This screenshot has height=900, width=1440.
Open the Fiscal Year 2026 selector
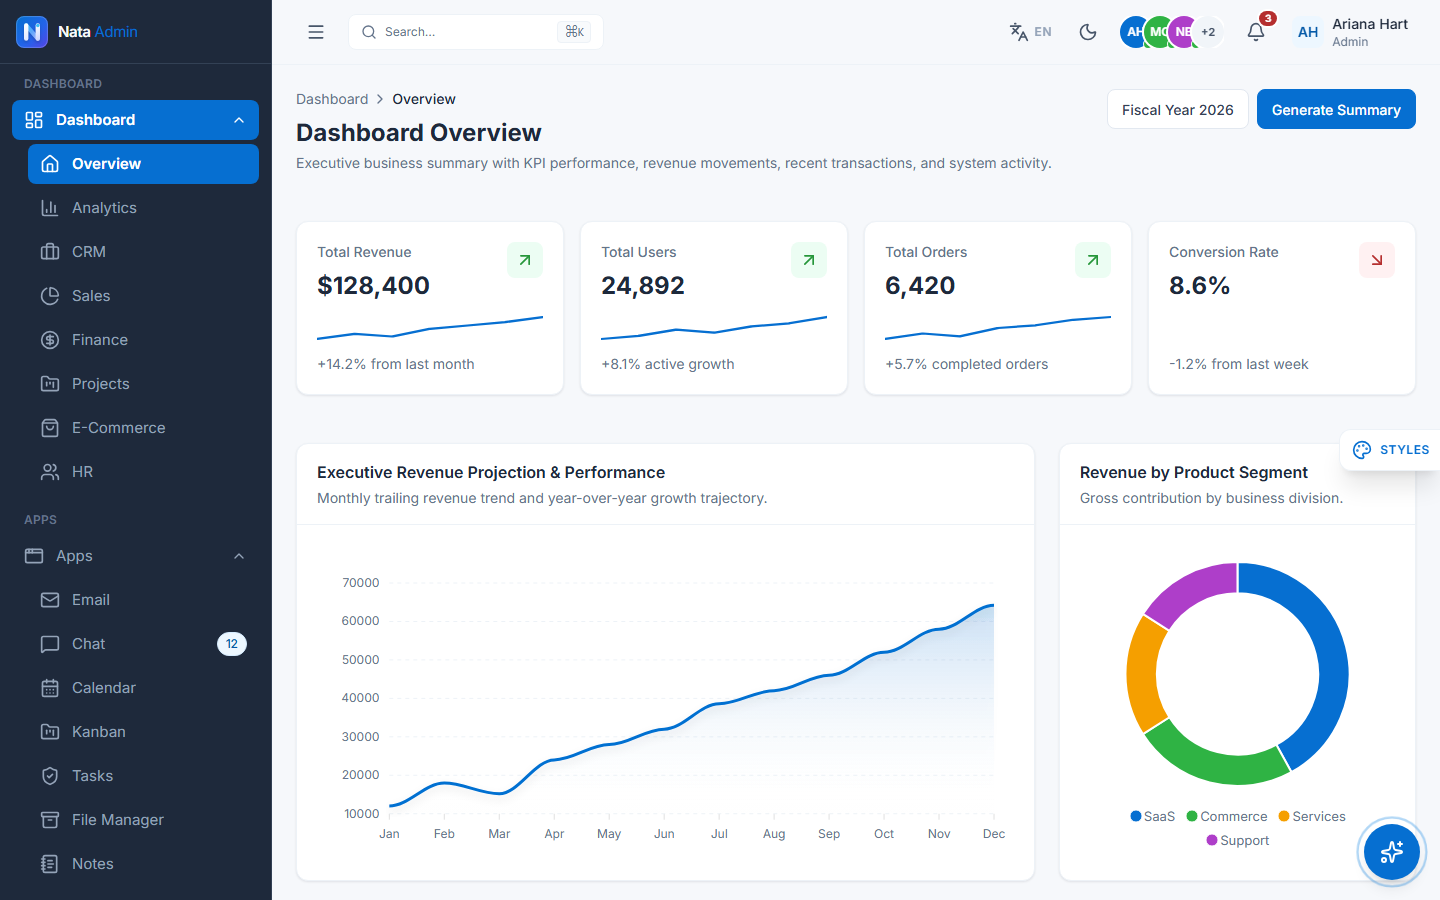1178,110
